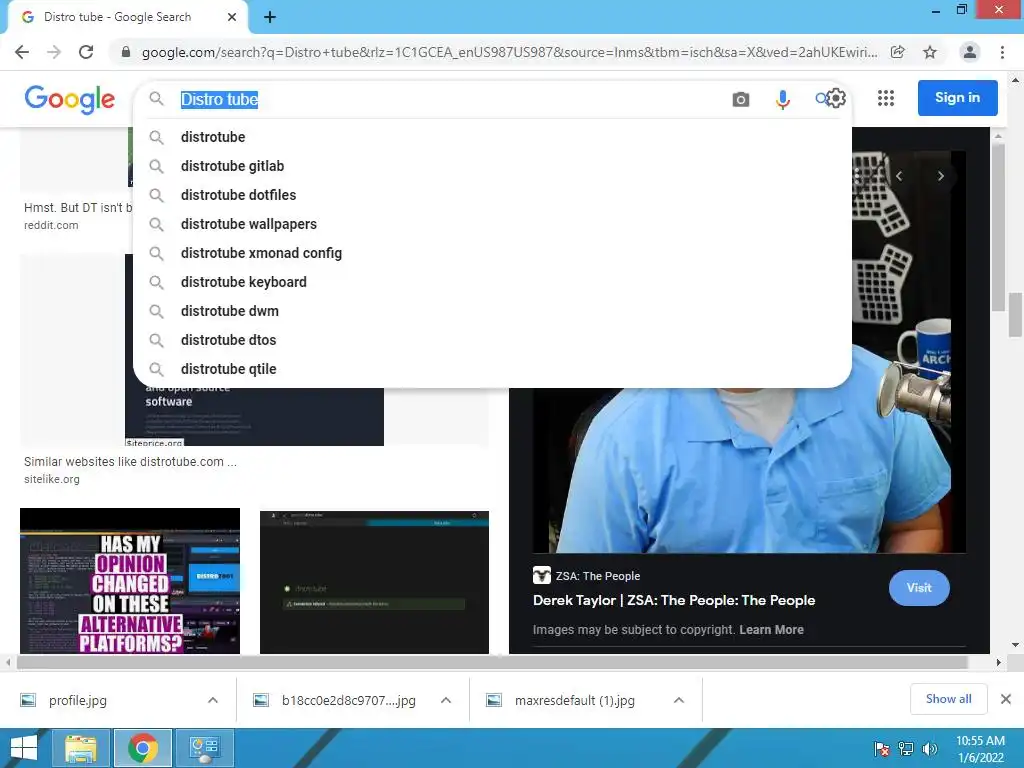Open the Google apps grid
Screen dimensions: 1024x768
tap(886, 99)
